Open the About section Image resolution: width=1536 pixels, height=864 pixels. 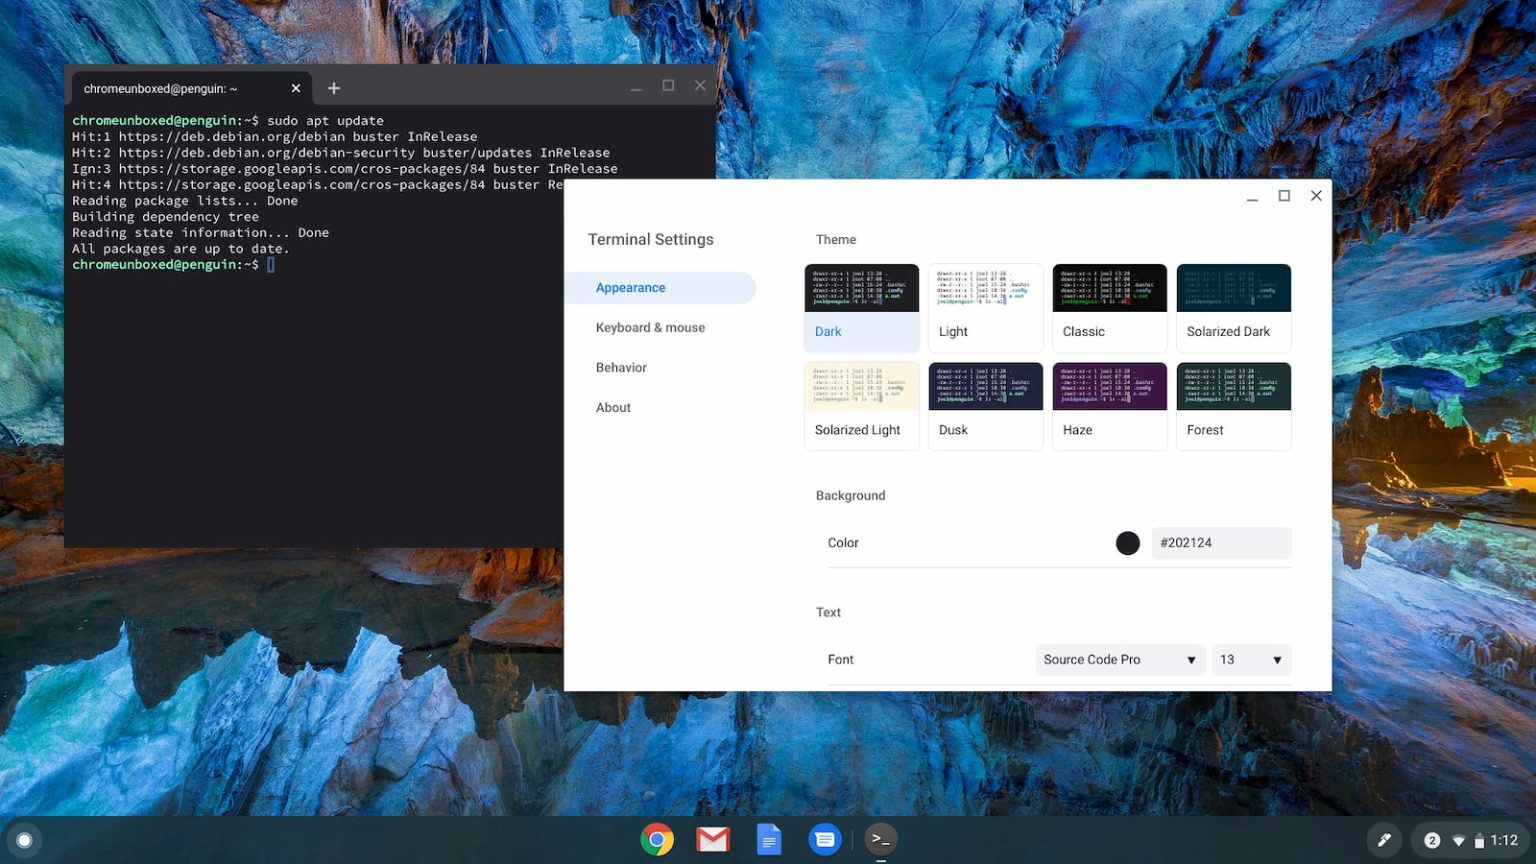tap(613, 407)
